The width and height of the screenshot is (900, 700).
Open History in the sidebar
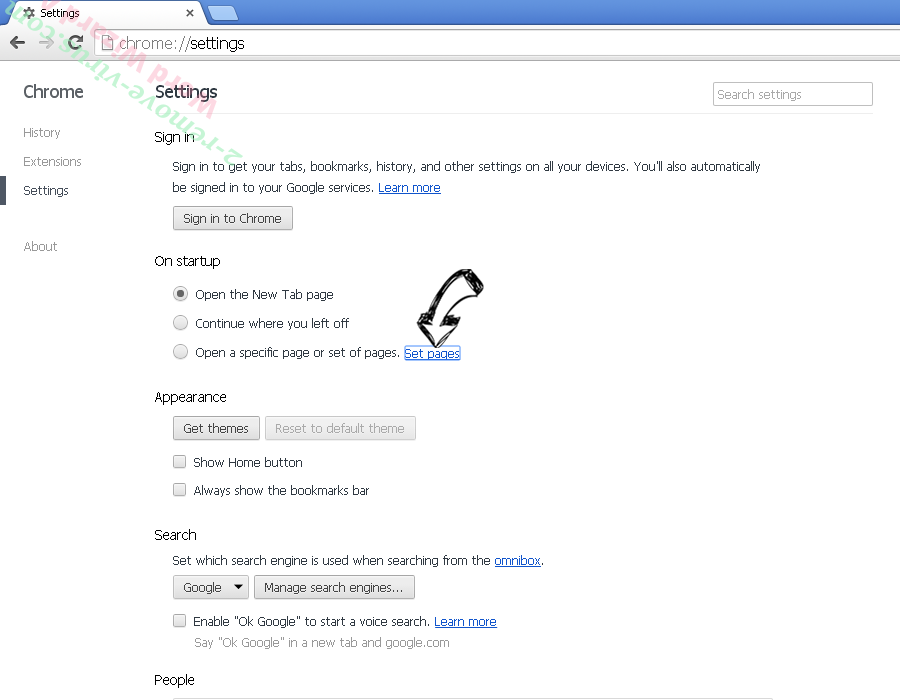(41, 133)
